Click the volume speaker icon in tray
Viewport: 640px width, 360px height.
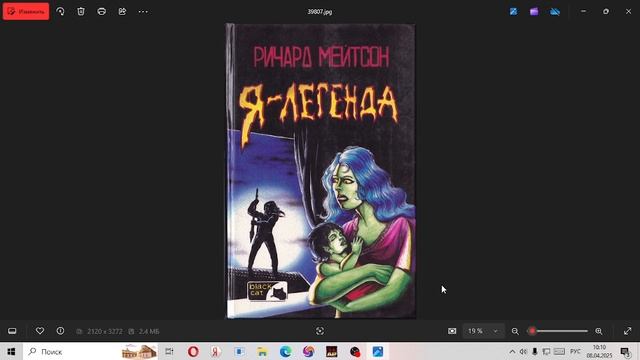[x=523, y=351]
